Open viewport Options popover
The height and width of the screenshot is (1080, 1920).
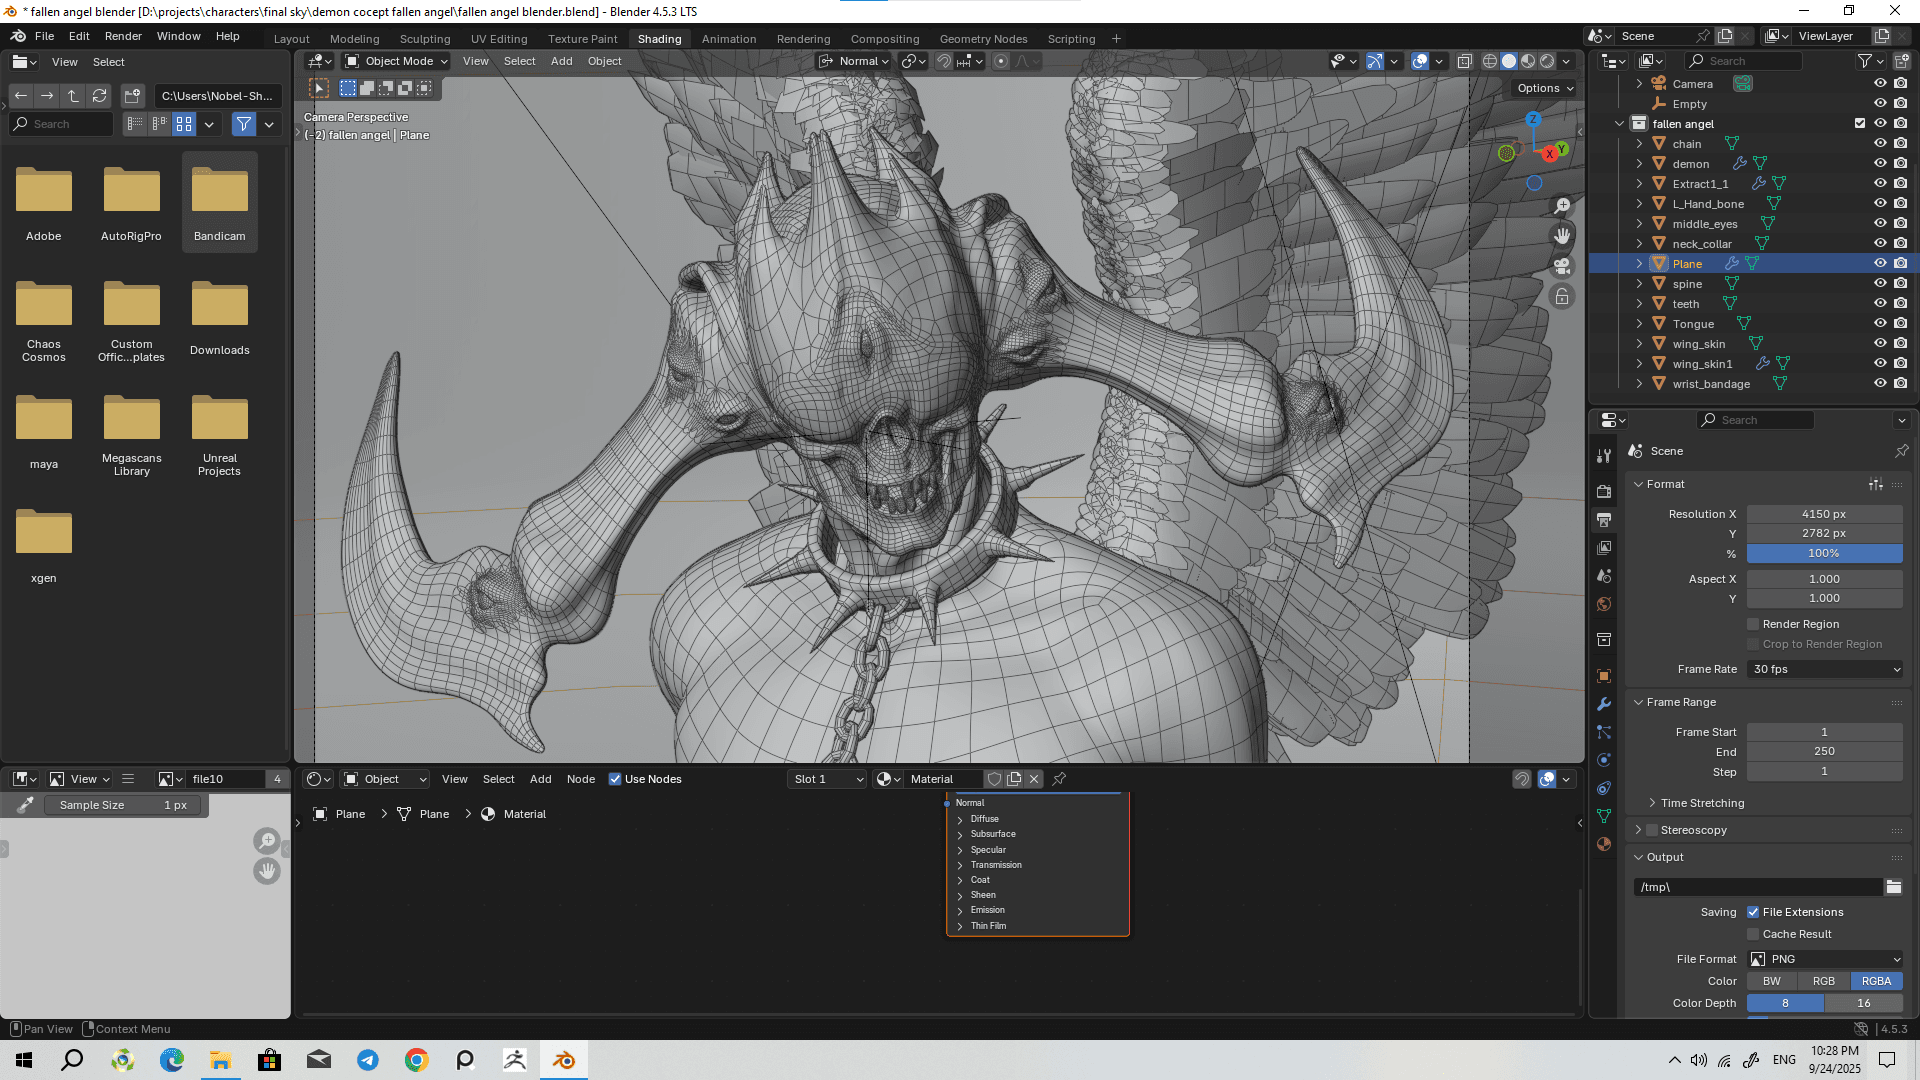1545,88
